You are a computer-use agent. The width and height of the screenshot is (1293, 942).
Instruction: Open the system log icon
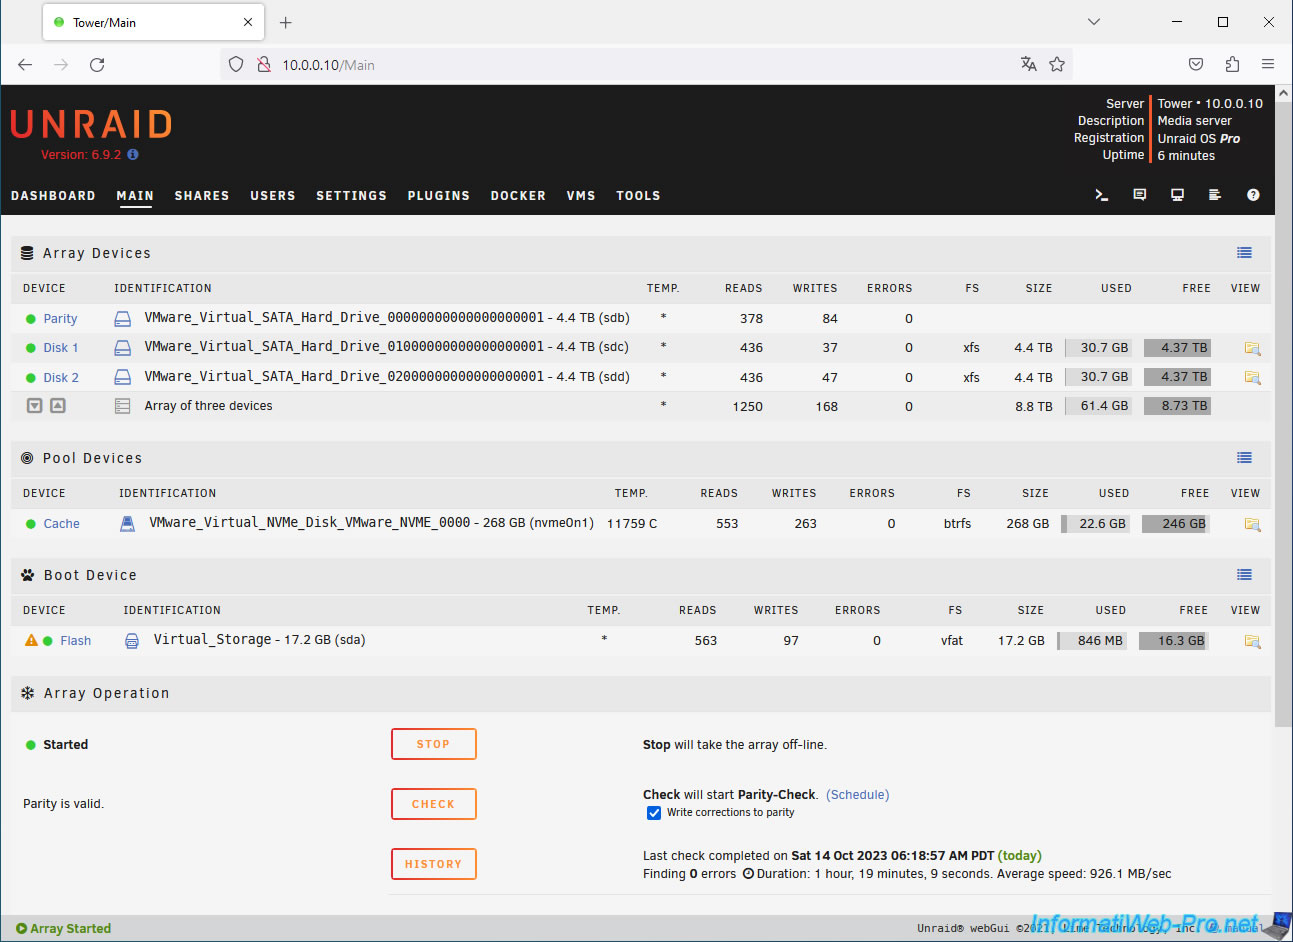click(1215, 195)
